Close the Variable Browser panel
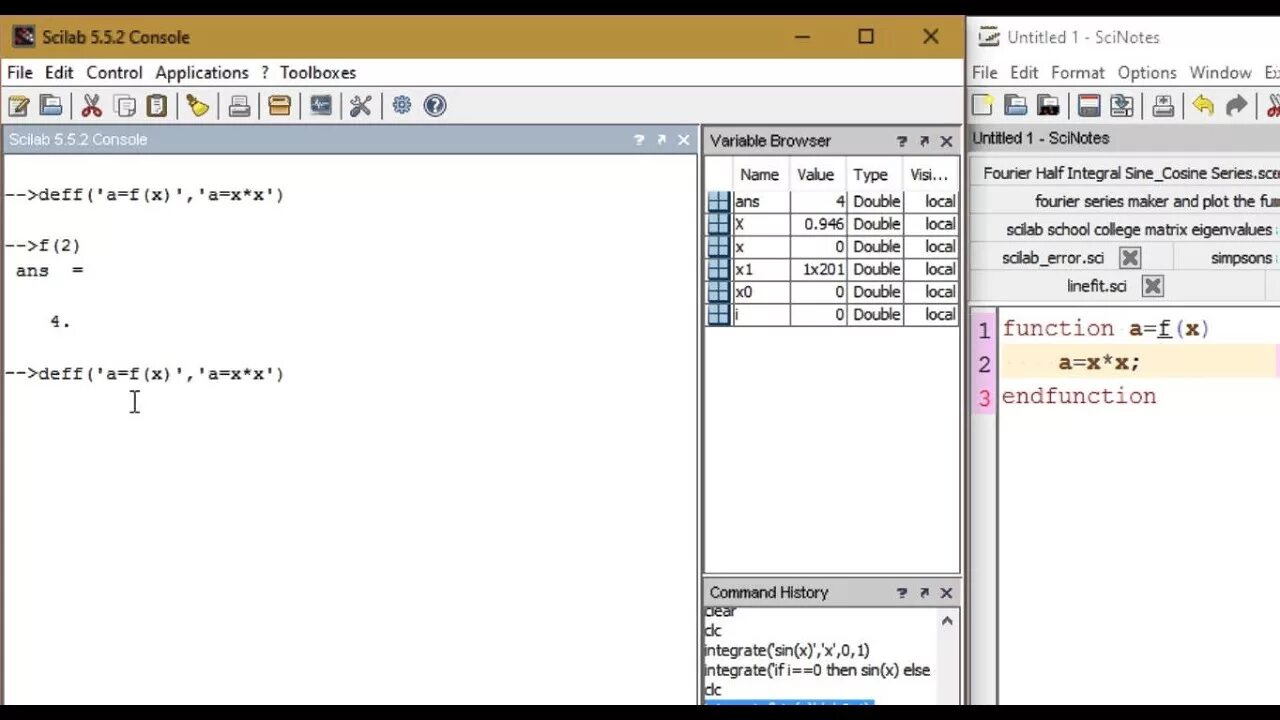This screenshot has height=720, width=1280. pos(947,141)
